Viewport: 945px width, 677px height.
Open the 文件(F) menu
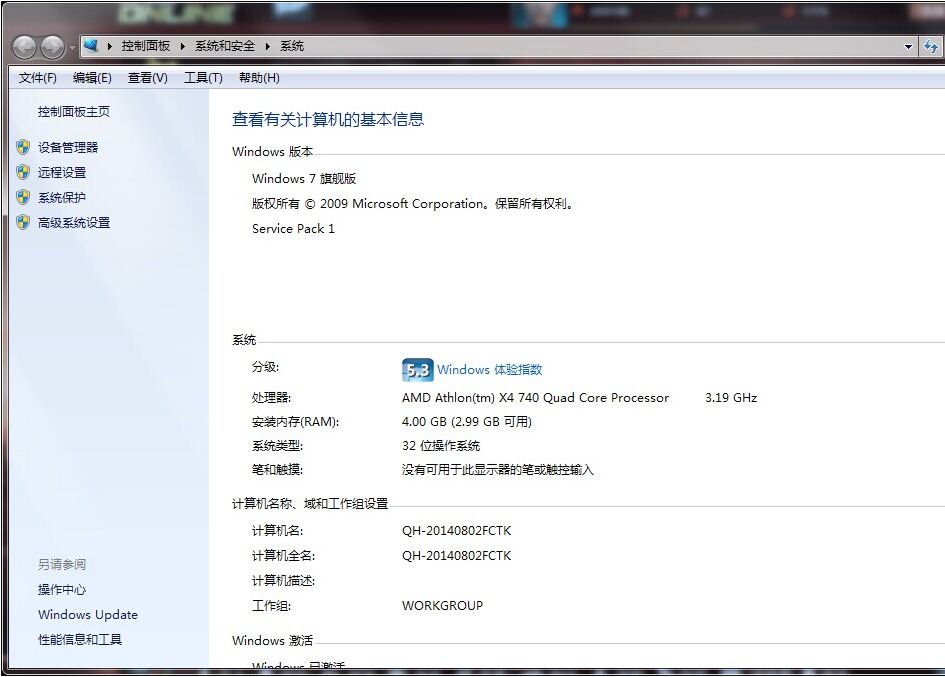(38, 78)
